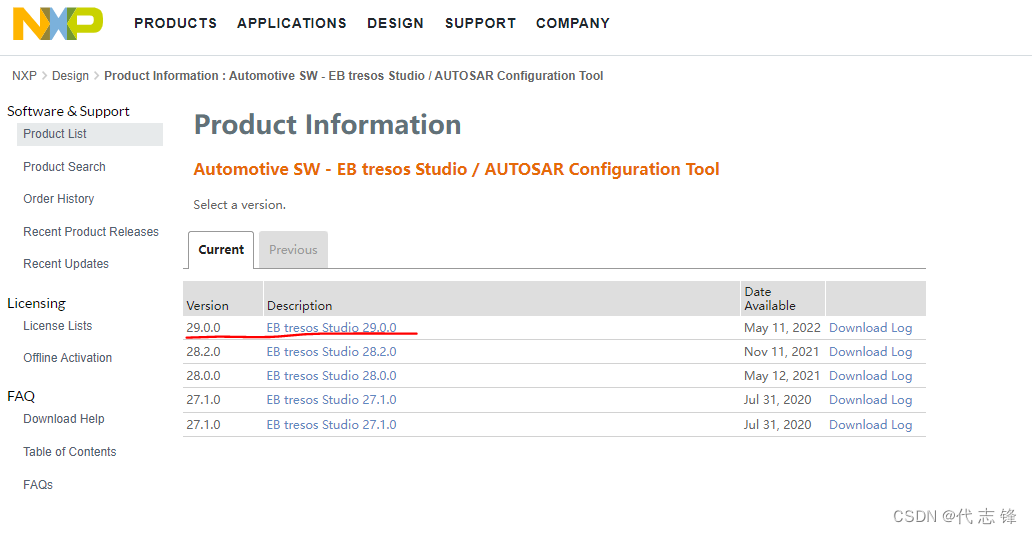Open the APPLICATIONS menu

pos(292,23)
